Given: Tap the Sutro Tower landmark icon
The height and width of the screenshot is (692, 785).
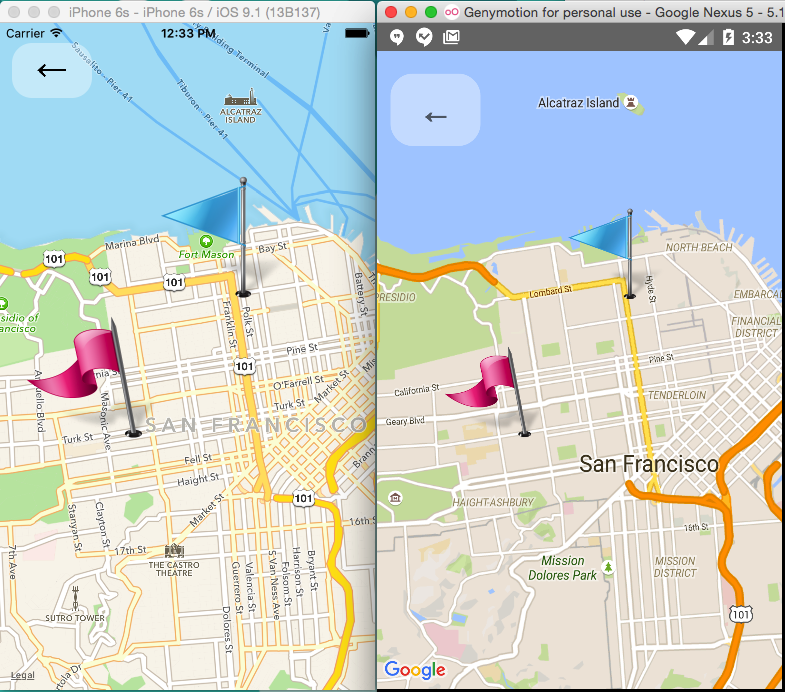Looking at the screenshot, I should coord(75,598).
